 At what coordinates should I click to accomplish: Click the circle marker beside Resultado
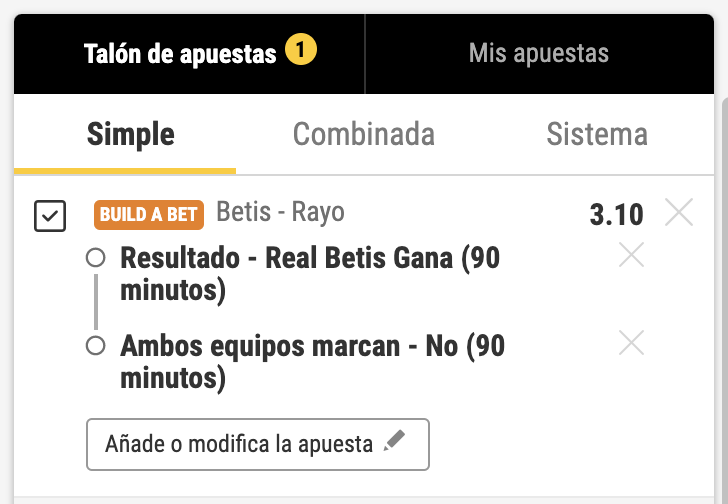(96, 258)
